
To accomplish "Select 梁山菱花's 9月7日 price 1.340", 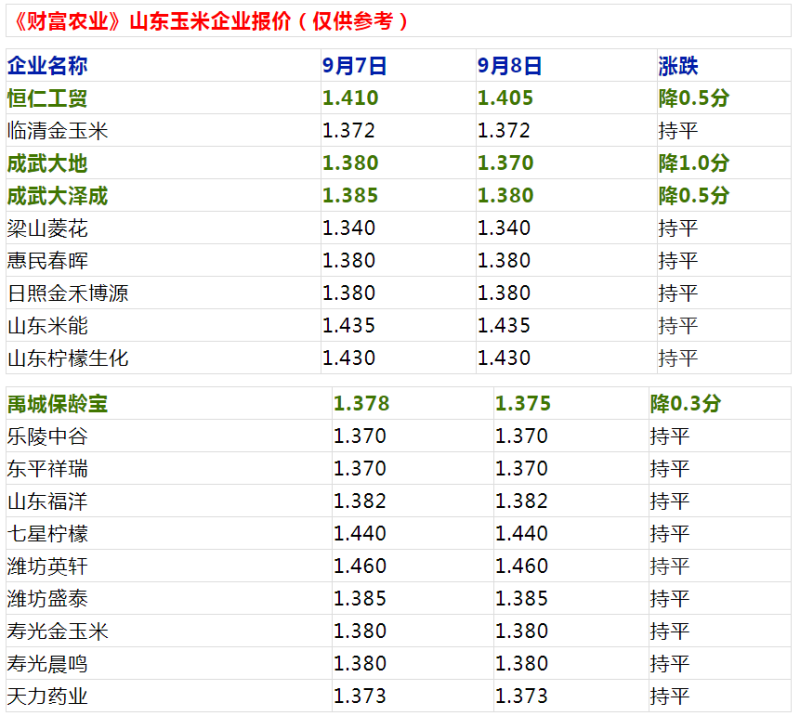I will [x=349, y=228].
